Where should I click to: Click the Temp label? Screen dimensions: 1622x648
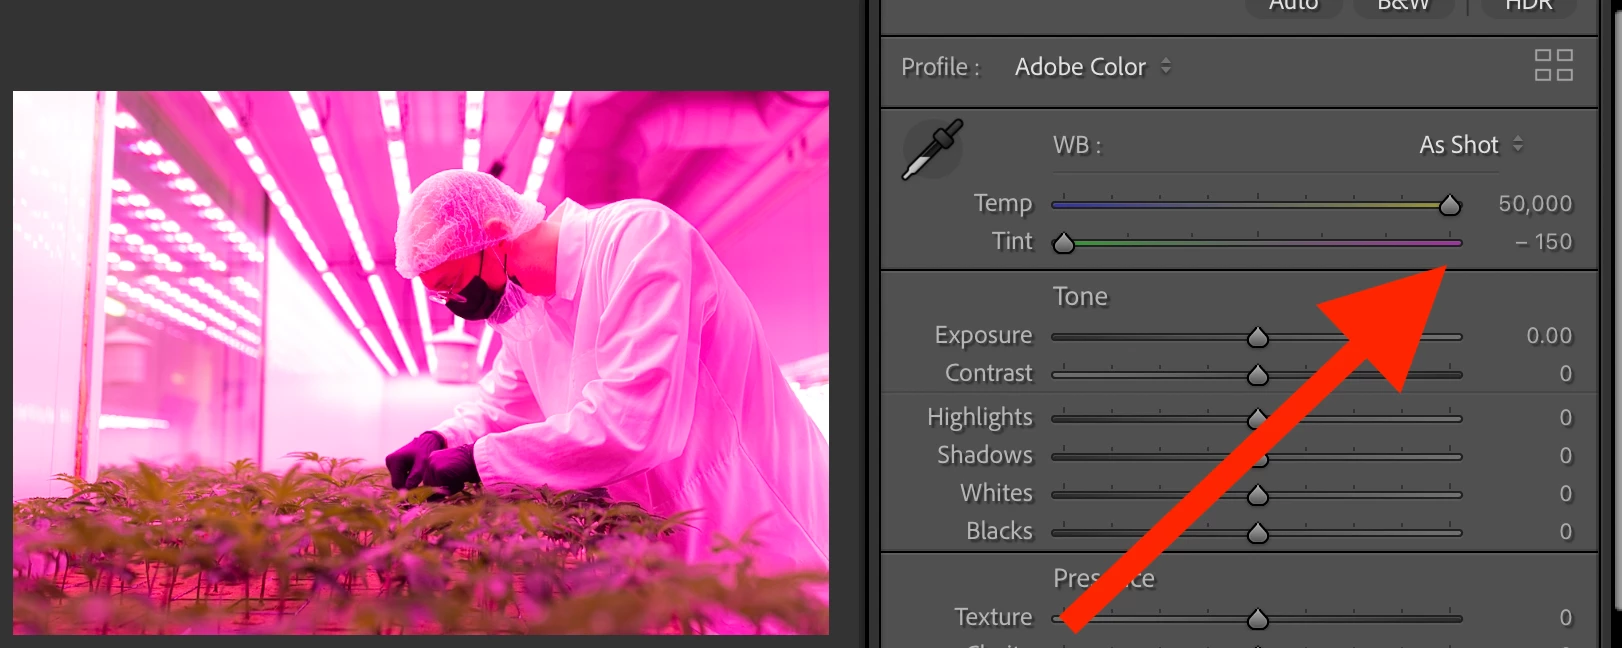[1003, 204]
